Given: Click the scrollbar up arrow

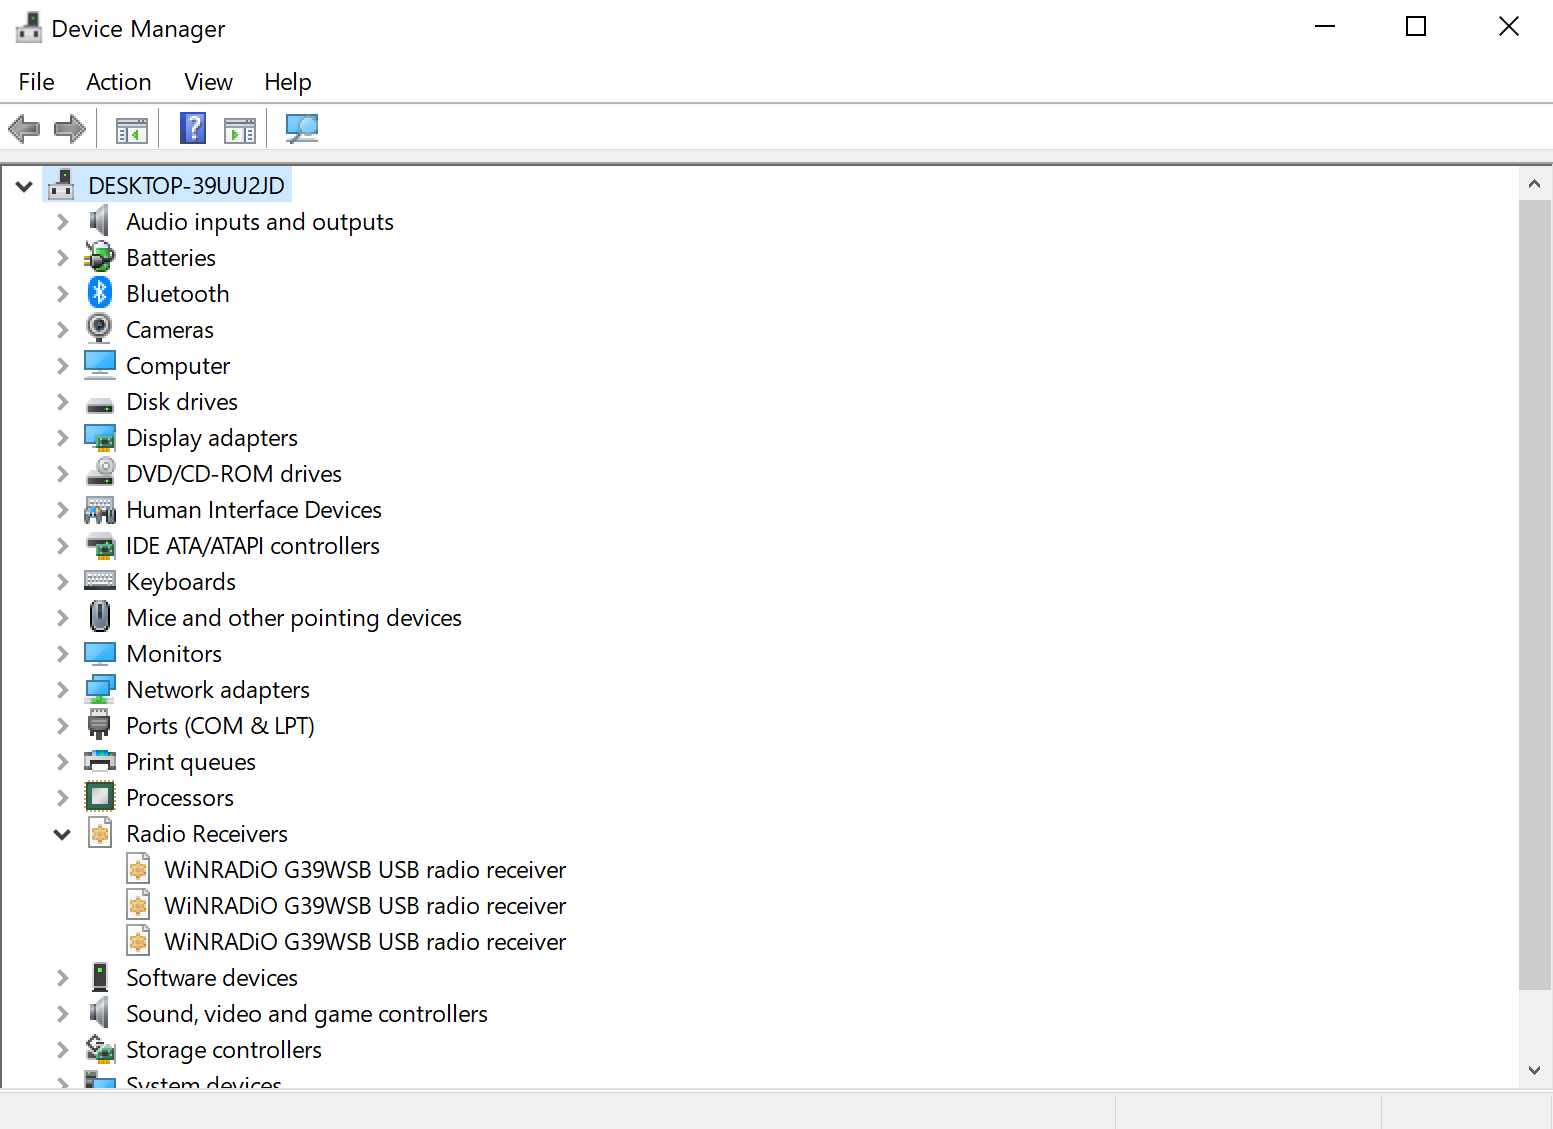Looking at the screenshot, I should 1534,184.
